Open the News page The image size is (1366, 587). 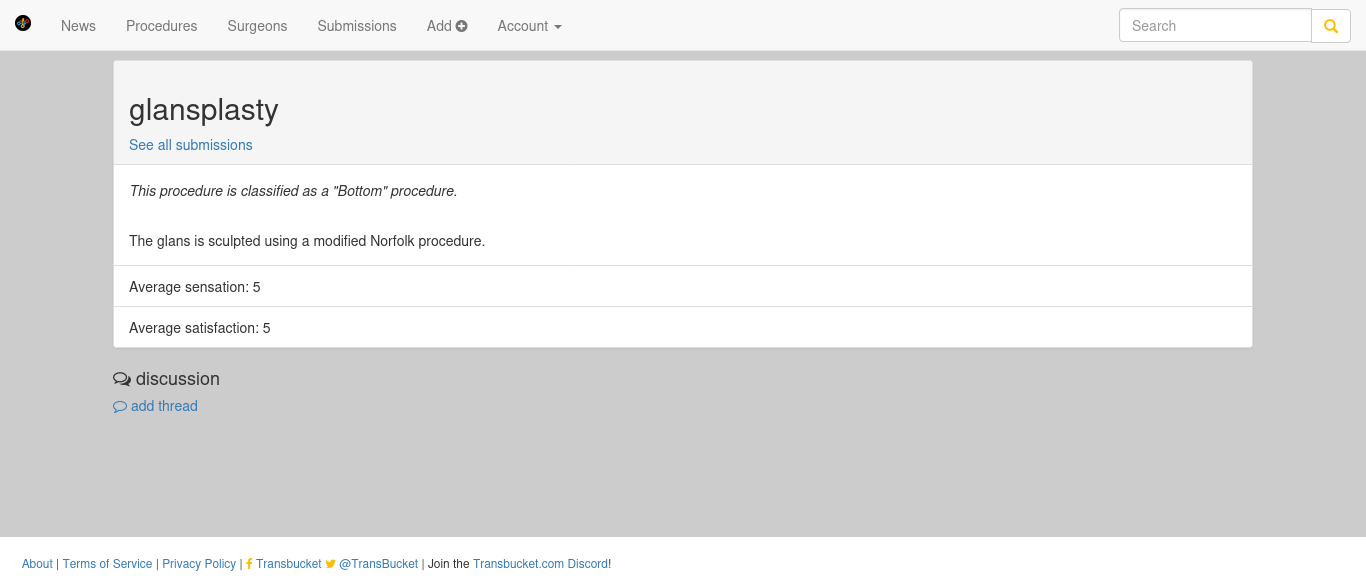tap(78, 26)
